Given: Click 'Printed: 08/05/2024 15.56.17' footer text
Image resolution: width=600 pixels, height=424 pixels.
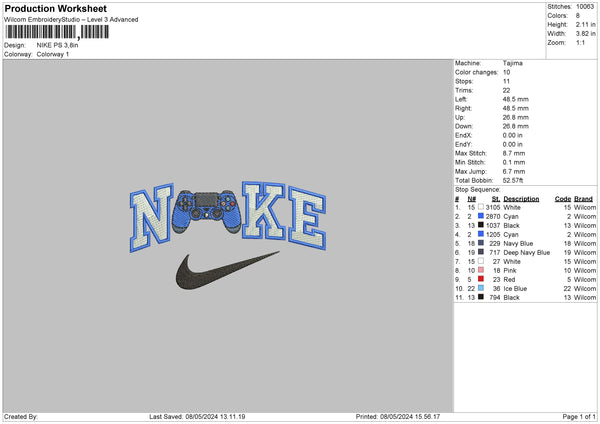Looking at the screenshot, I should click(398, 417).
